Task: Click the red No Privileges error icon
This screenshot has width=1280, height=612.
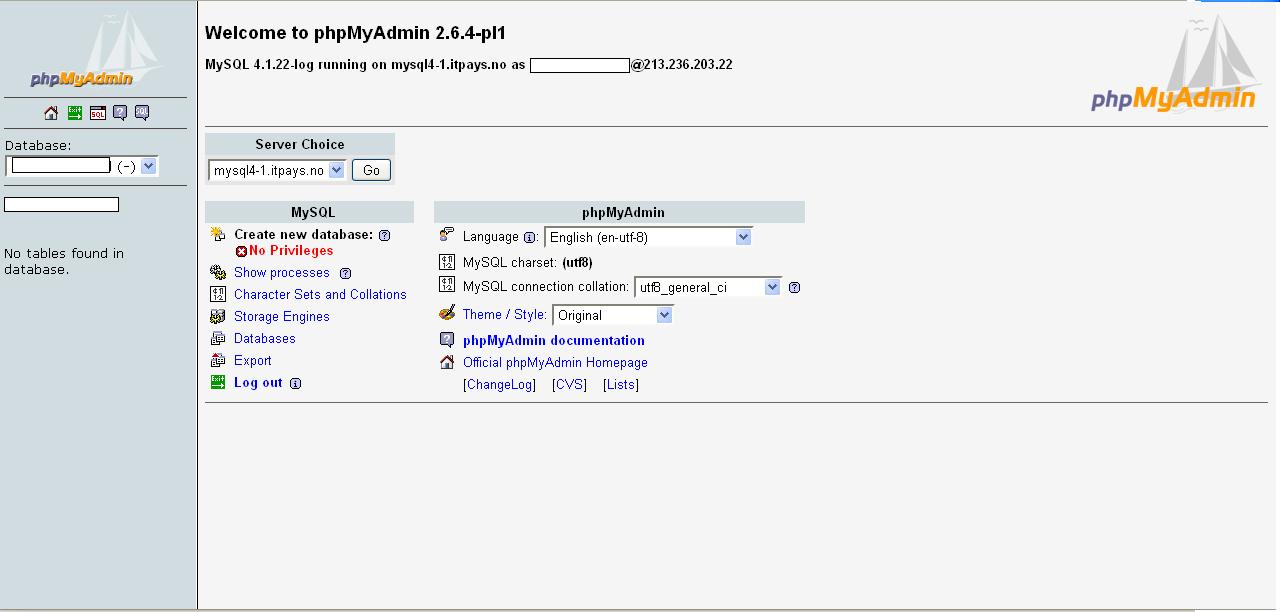Action: [241, 251]
